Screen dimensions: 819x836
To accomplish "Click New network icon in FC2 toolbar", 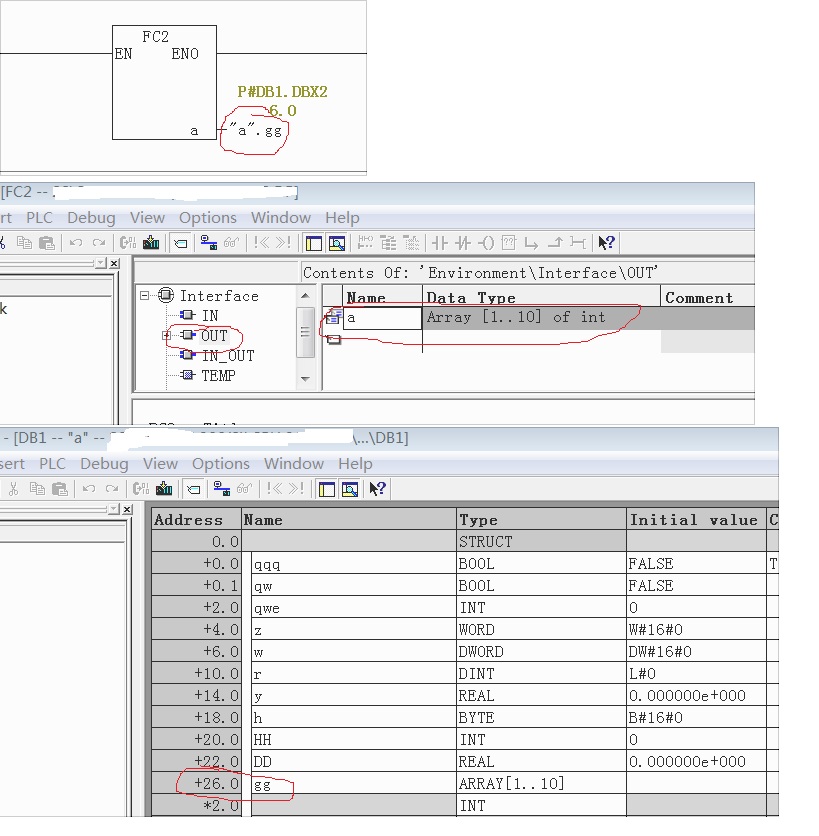I will [365, 243].
